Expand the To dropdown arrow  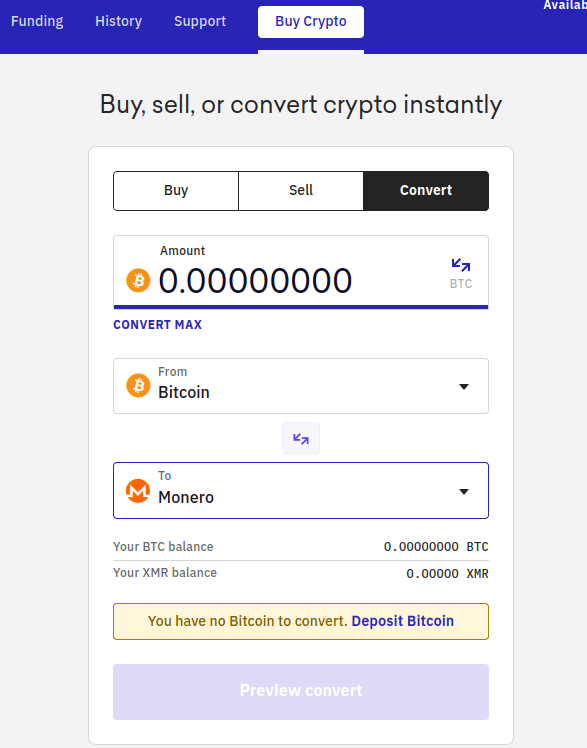click(x=463, y=491)
